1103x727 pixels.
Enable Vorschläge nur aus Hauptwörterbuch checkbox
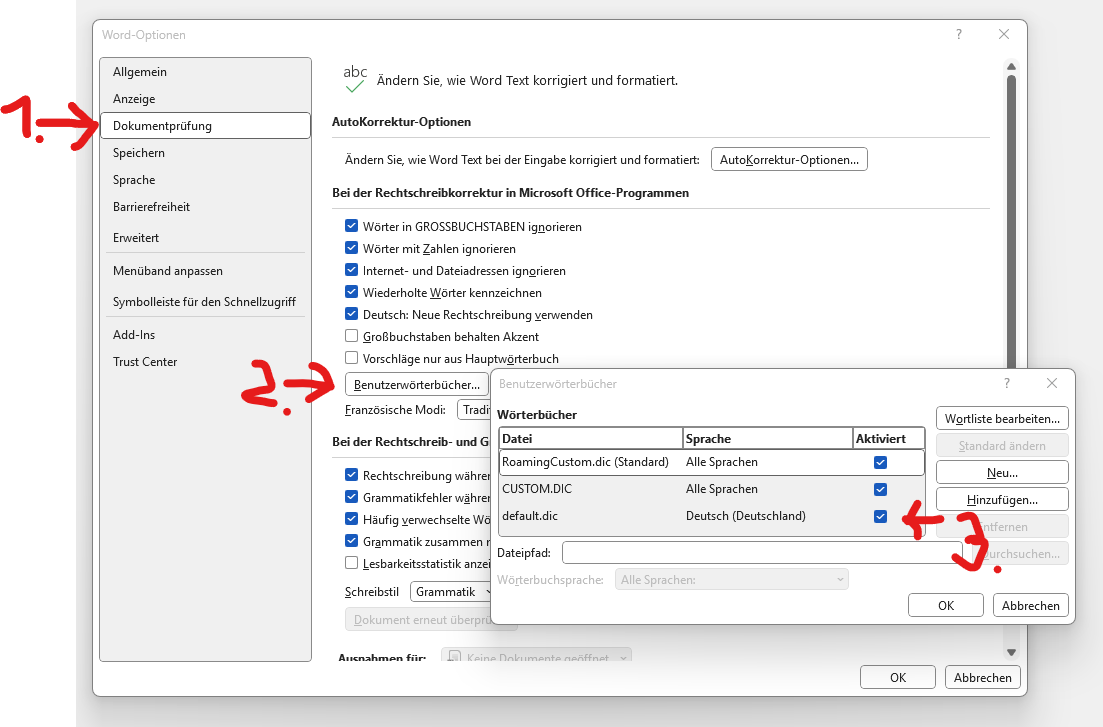352,358
